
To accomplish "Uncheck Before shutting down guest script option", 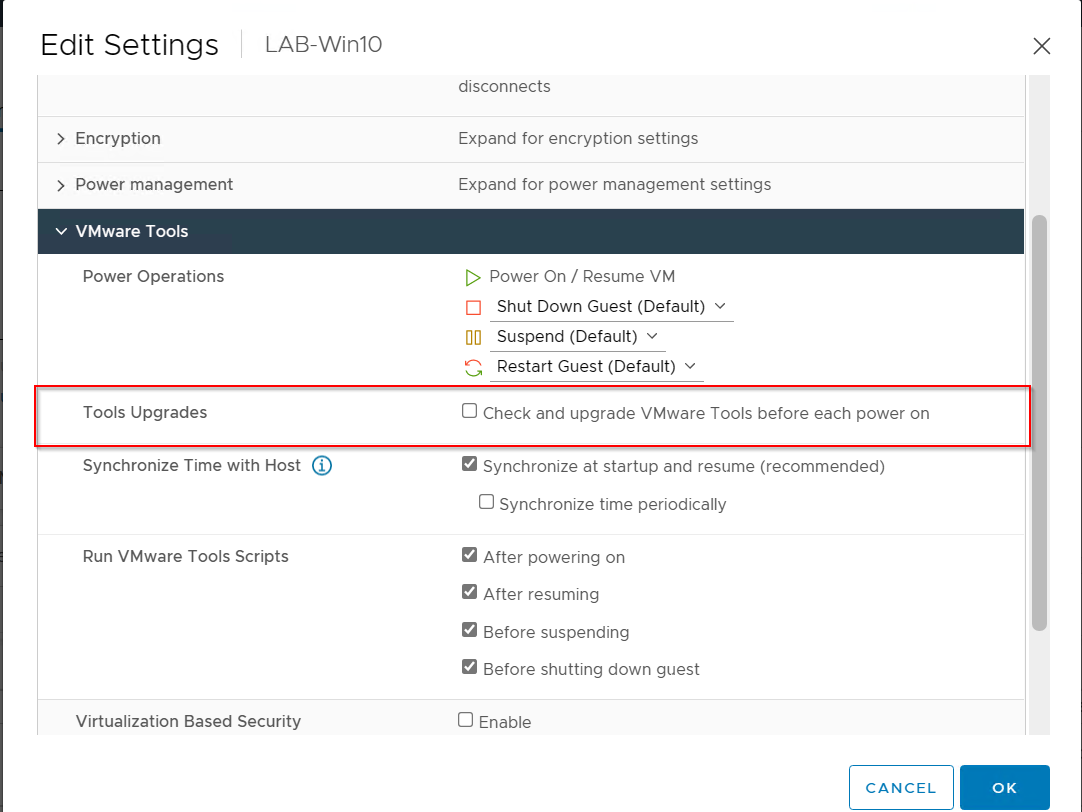I will [x=469, y=666].
